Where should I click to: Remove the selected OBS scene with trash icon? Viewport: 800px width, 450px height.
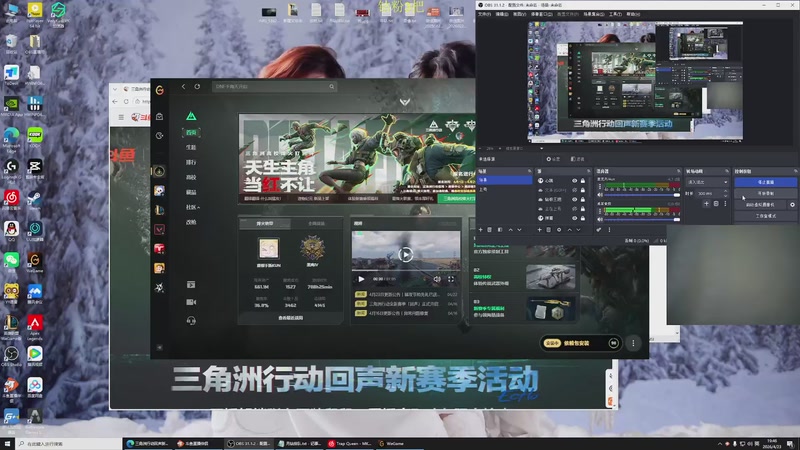pos(489,230)
